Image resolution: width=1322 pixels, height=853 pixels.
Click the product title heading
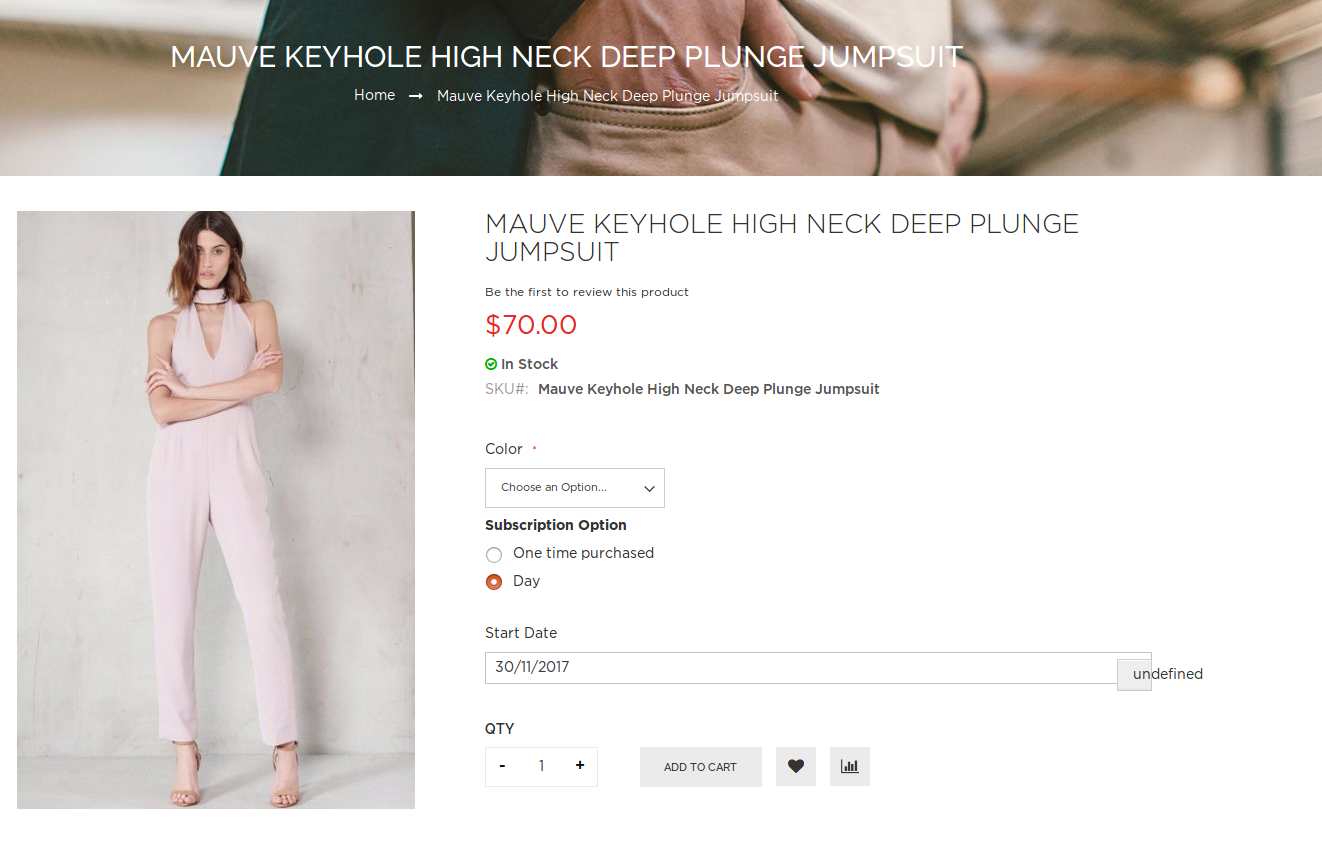[781, 237]
